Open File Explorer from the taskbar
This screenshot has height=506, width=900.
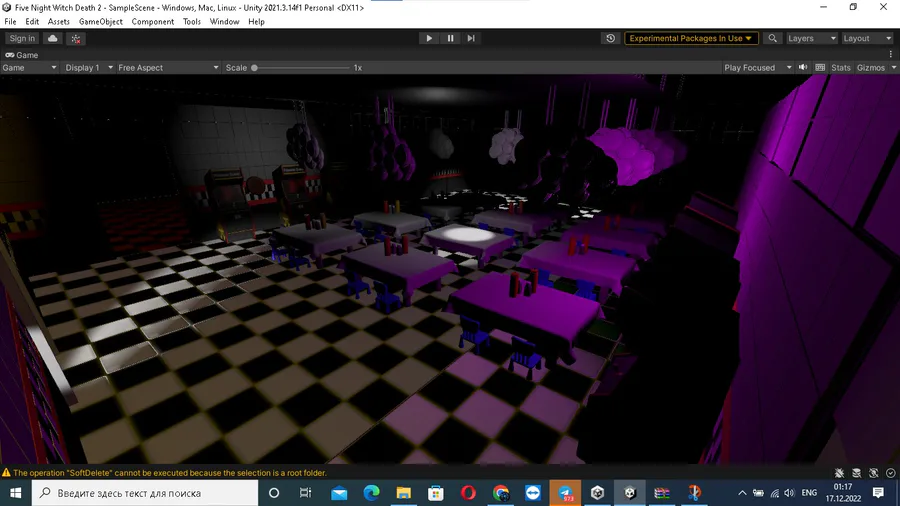pyautogui.click(x=404, y=493)
